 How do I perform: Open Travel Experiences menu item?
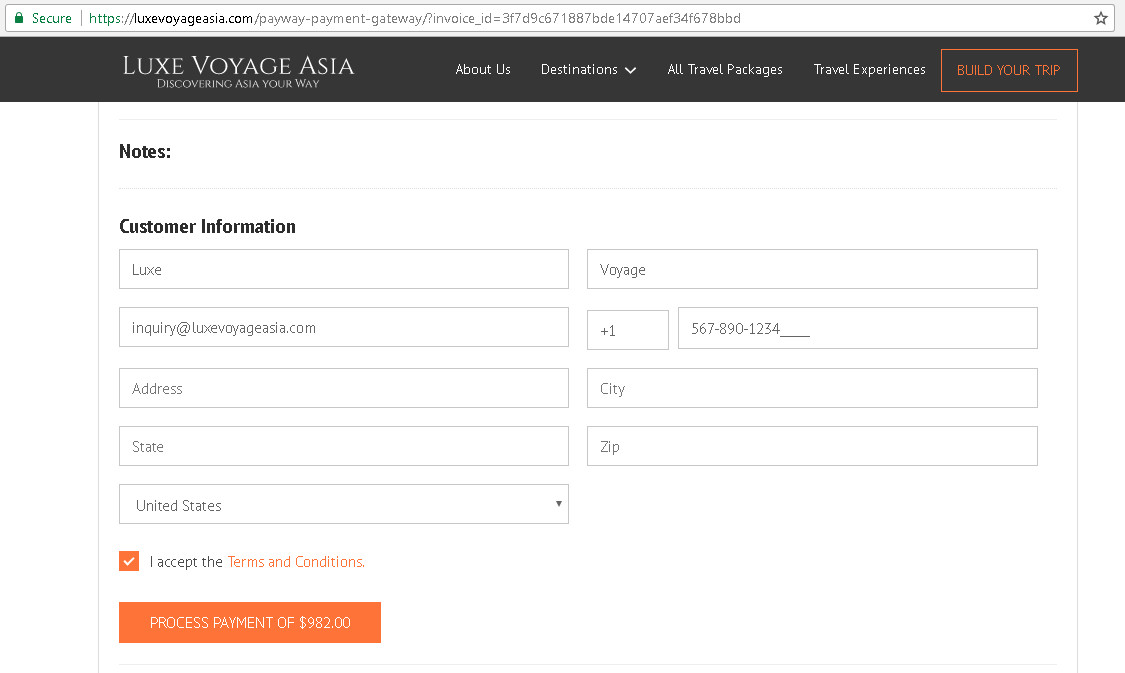tap(870, 70)
